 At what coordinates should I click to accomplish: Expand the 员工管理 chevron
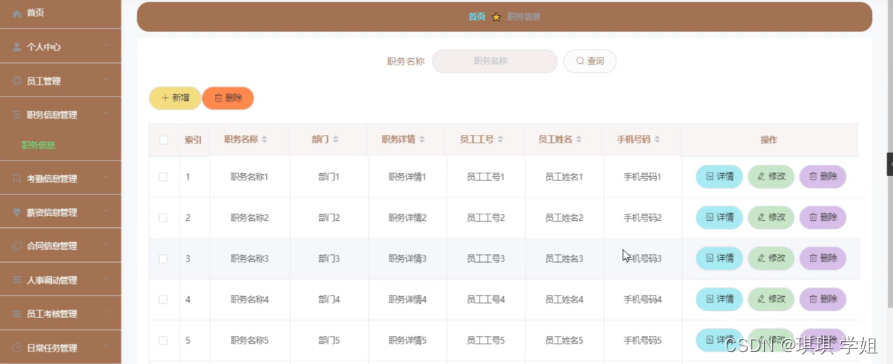point(106,80)
